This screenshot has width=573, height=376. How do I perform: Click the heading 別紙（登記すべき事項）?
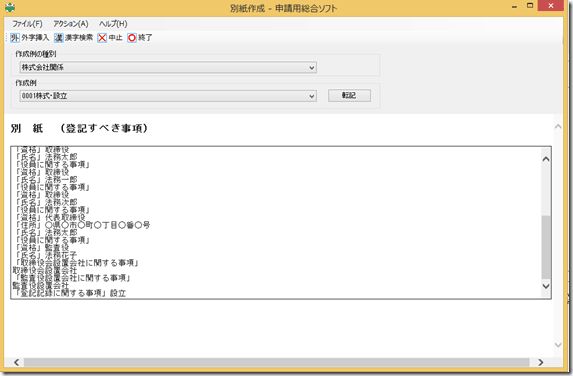click(79, 128)
